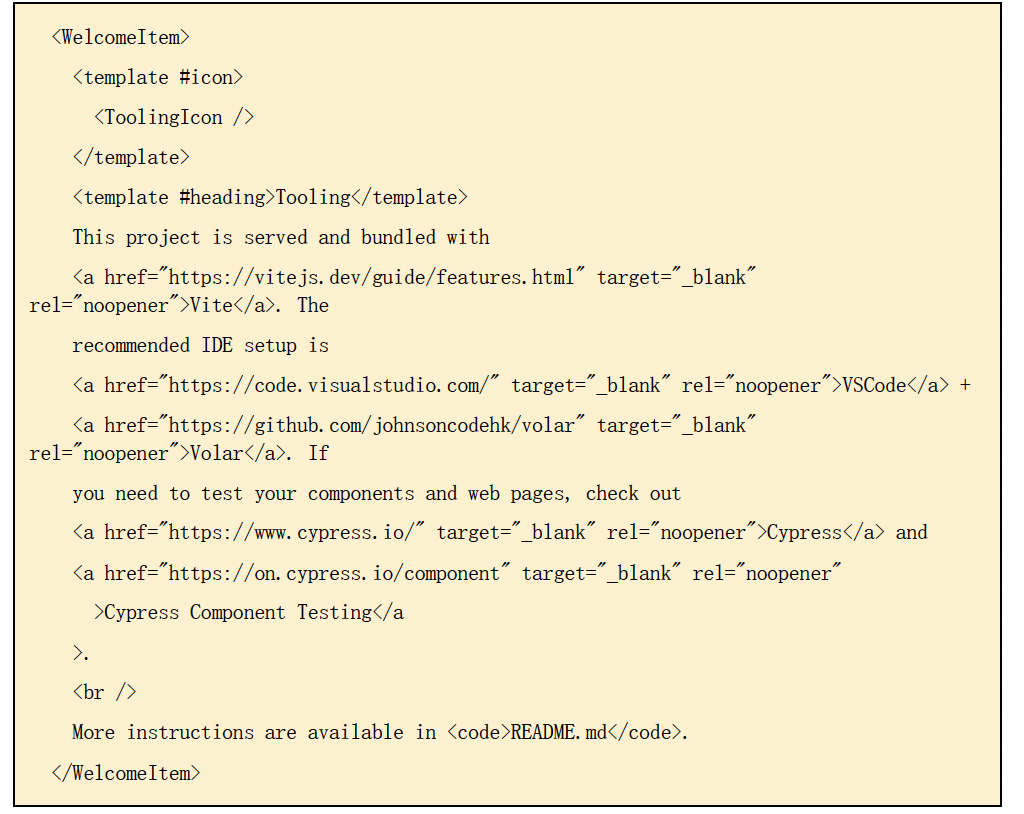This screenshot has height=814, width=1024.
Task: Click the vitejs.dev features URL
Action: 372,277
